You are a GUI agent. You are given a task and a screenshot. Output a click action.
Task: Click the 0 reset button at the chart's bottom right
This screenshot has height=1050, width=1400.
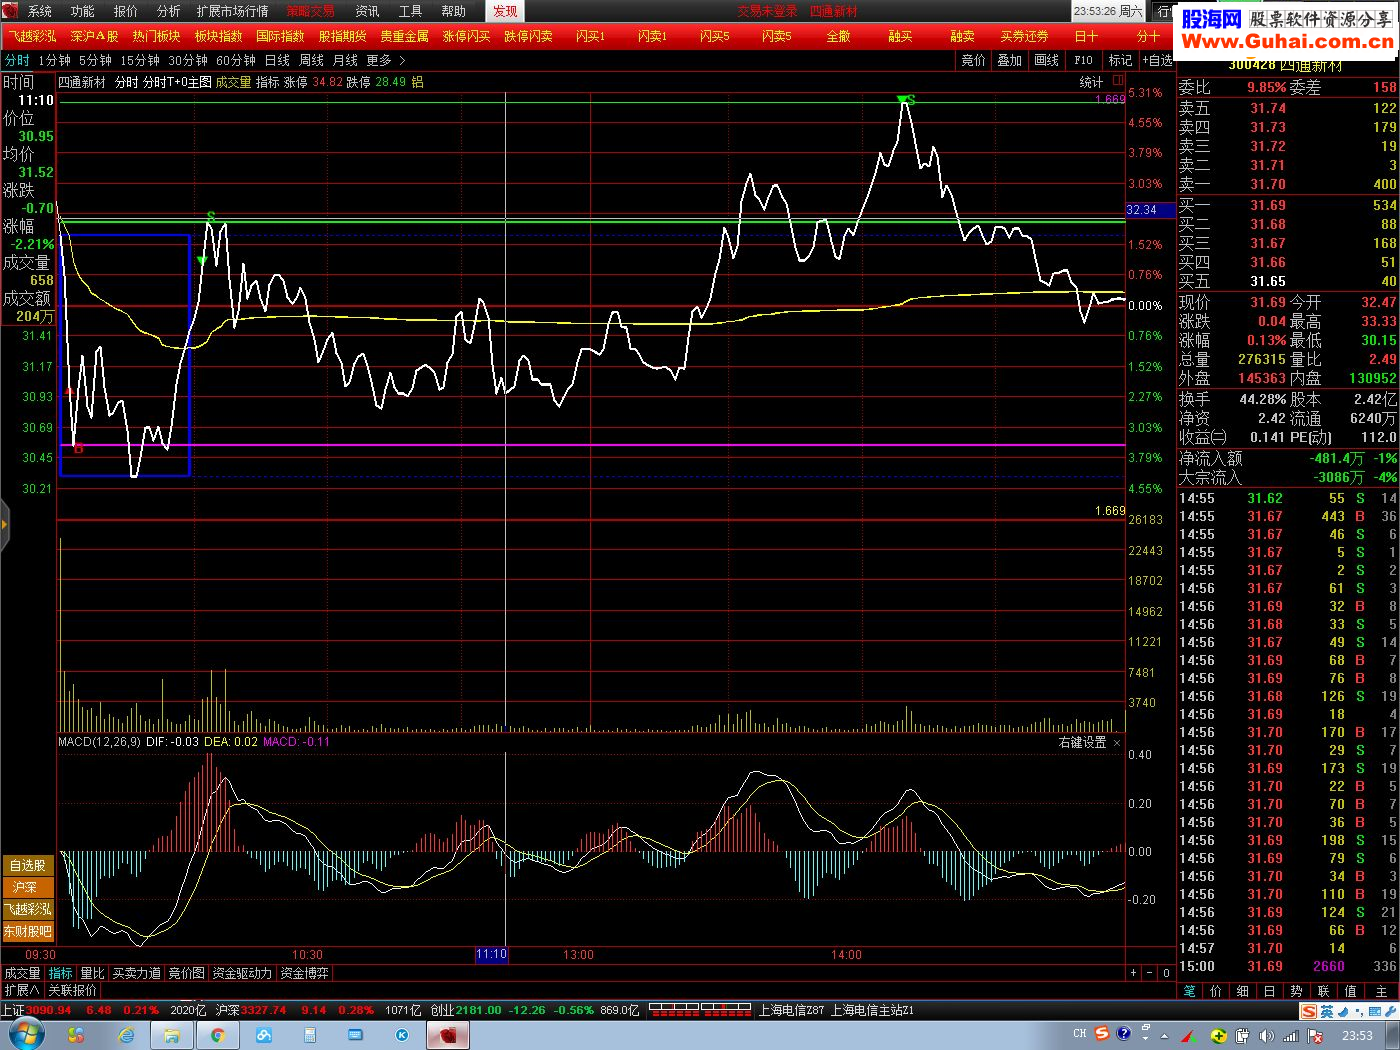[x=1166, y=973]
